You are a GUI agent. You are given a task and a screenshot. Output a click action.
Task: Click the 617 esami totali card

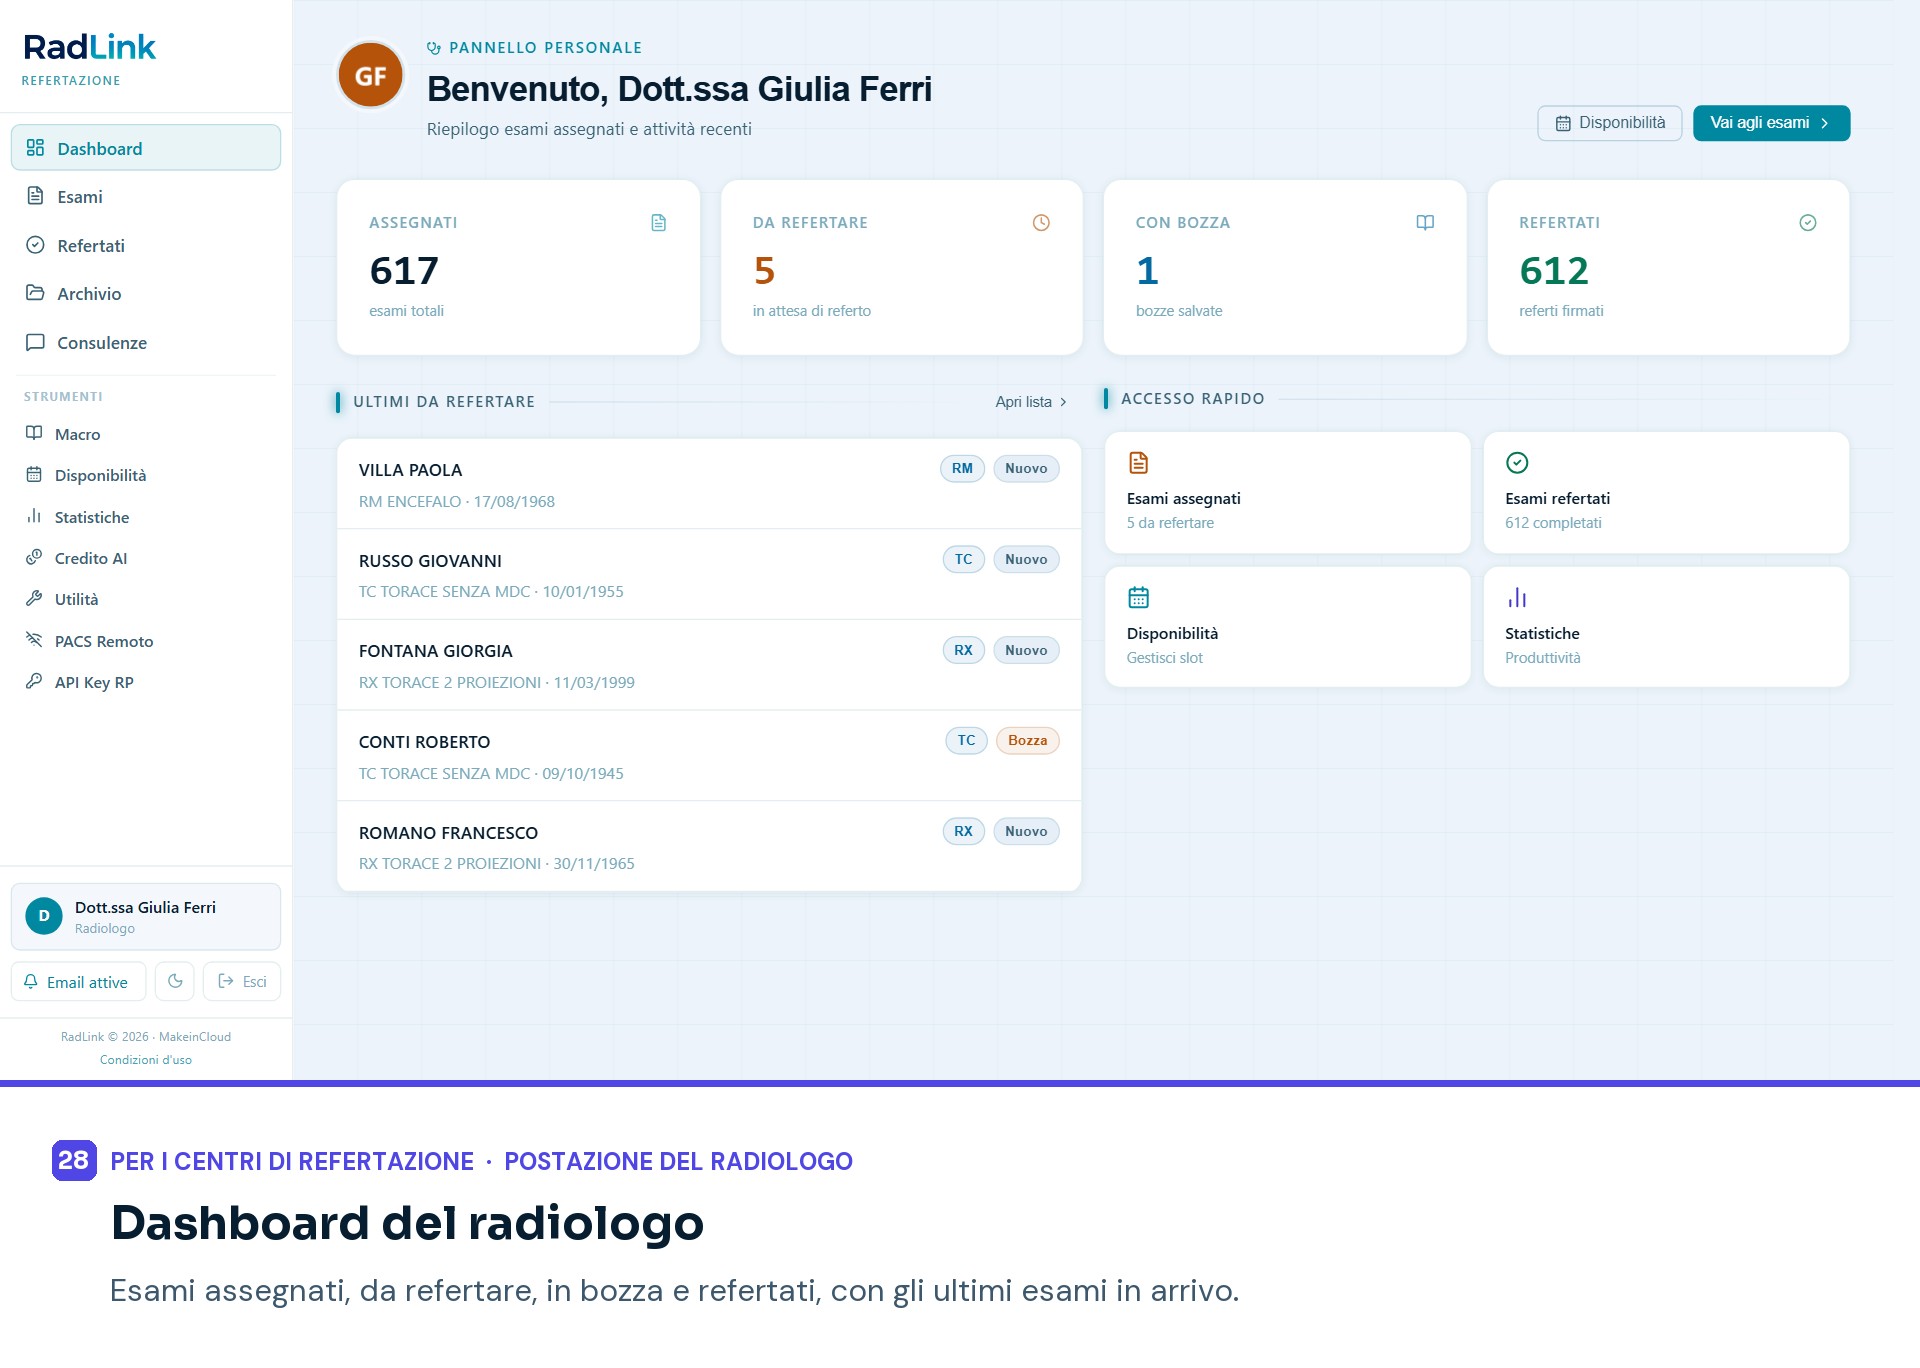click(x=518, y=267)
